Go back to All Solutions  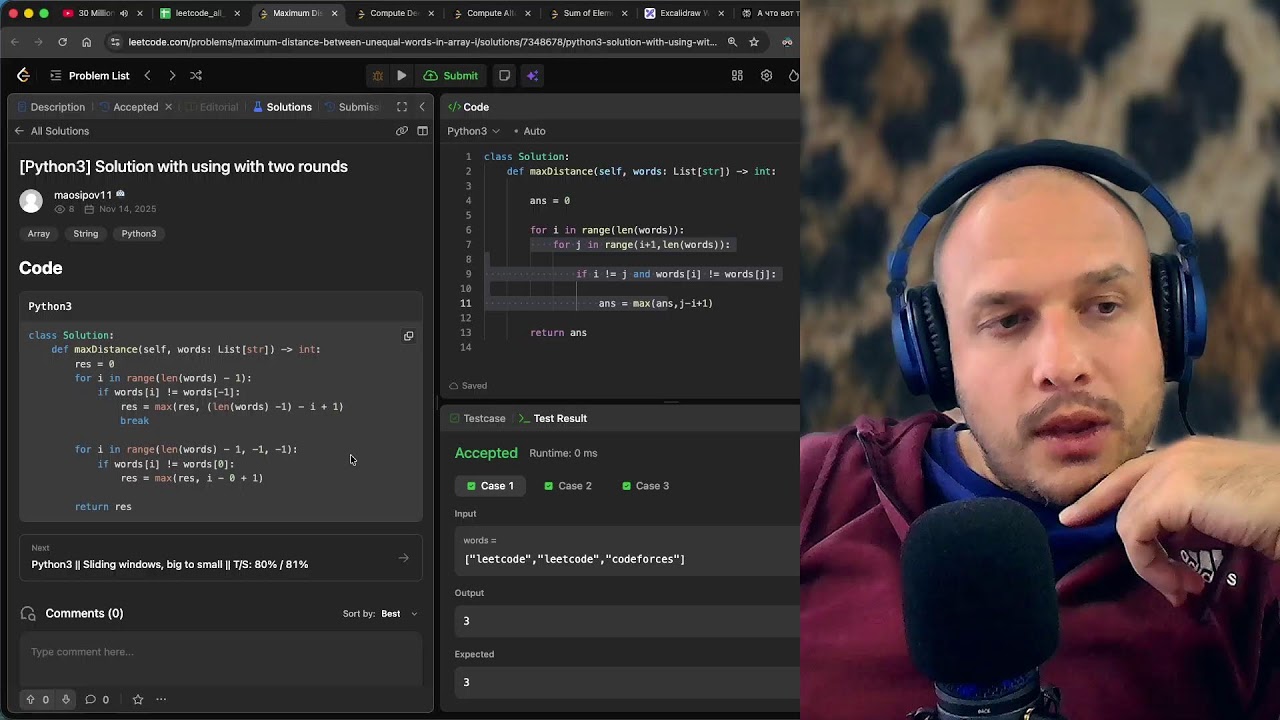click(x=52, y=131)
